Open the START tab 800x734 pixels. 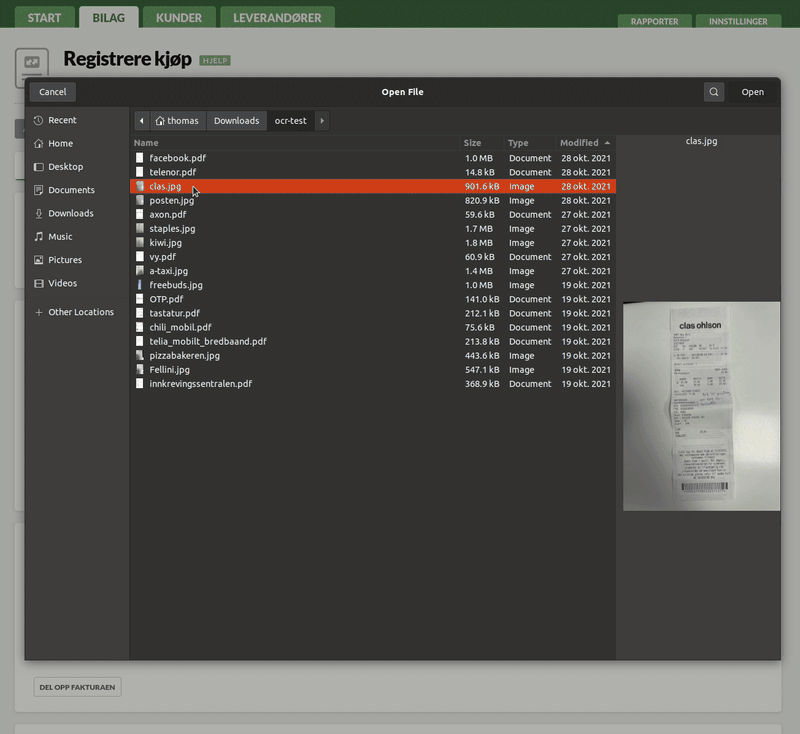click(x=44, y=18)
